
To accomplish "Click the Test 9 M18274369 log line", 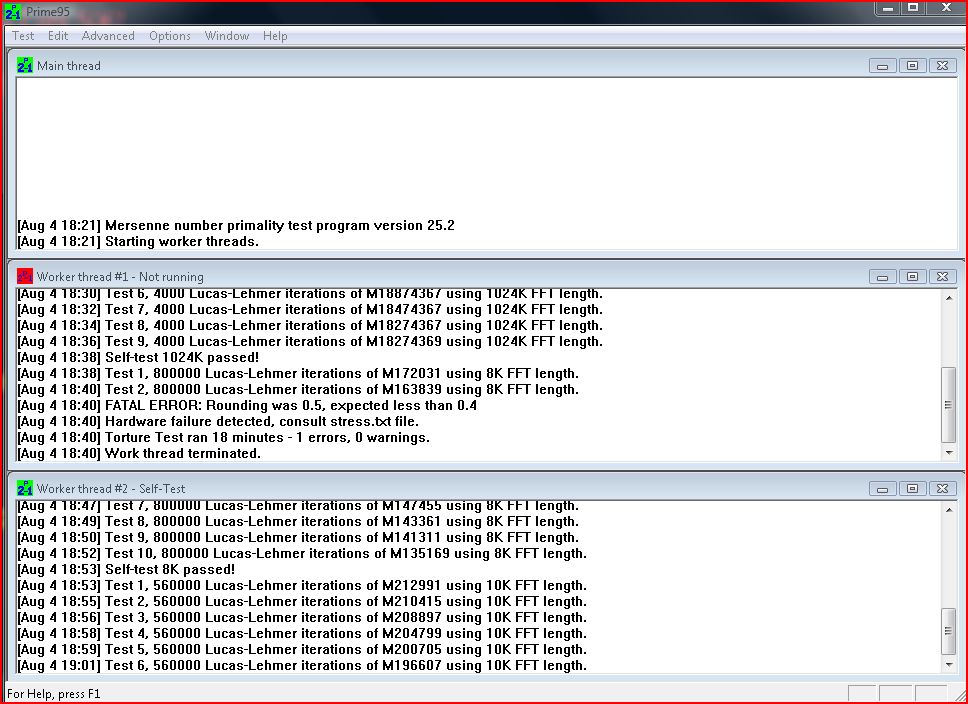I will [310, 342].
